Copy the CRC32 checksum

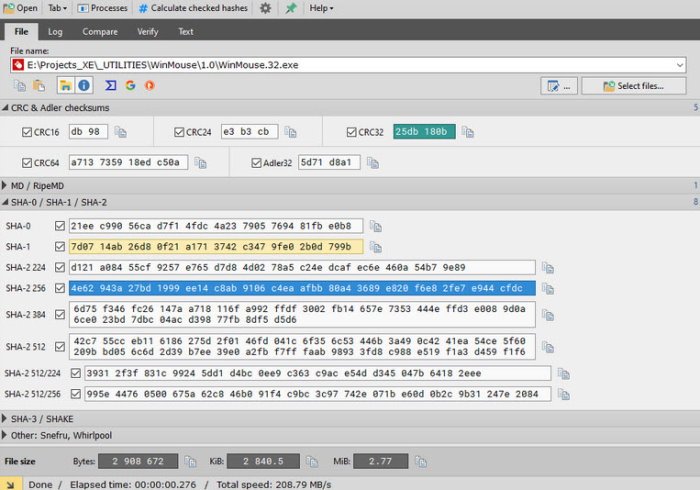click(467, 132)
